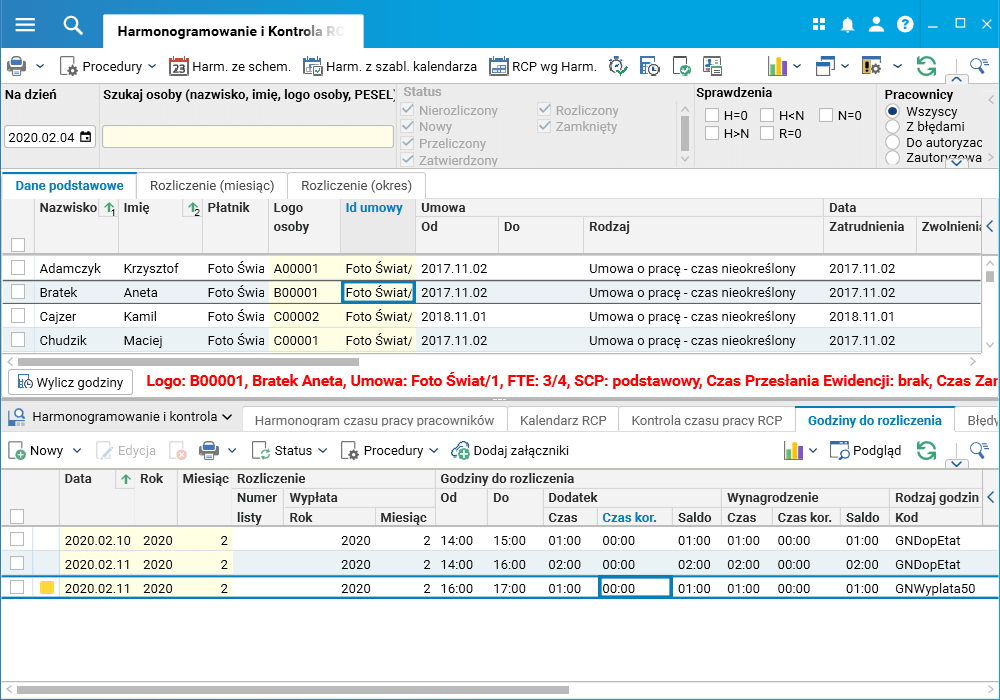Open the Kalendarz RCP tab

[x=563, y=420]
